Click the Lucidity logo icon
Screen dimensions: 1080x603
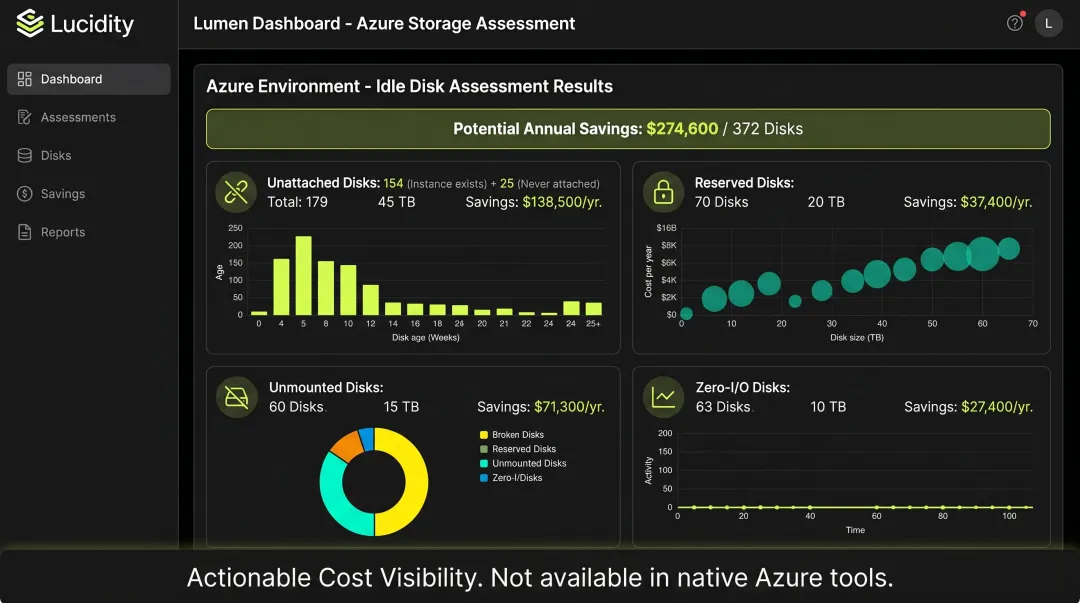coord(30,23)
